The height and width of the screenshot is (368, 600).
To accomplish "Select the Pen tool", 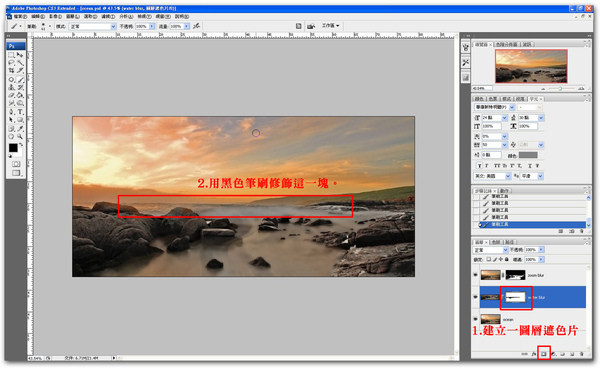I will (11, 112).
